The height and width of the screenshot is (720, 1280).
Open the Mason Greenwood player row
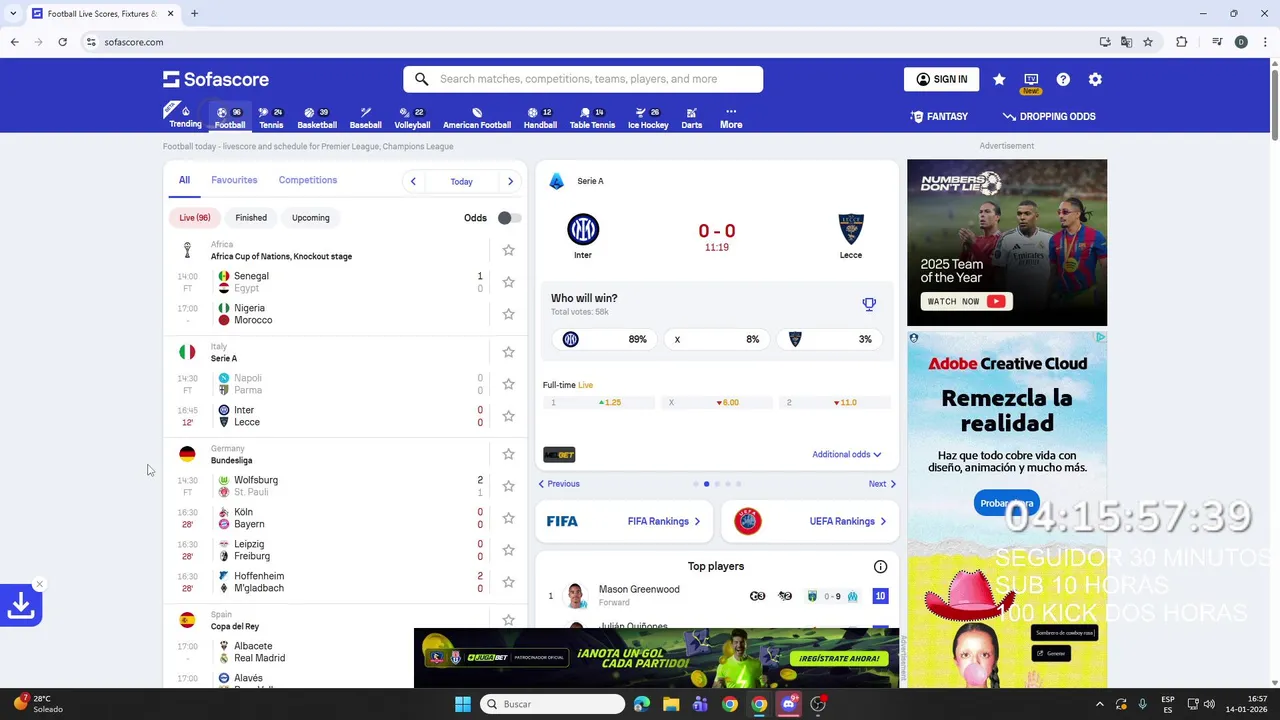(x=717, y=596)
